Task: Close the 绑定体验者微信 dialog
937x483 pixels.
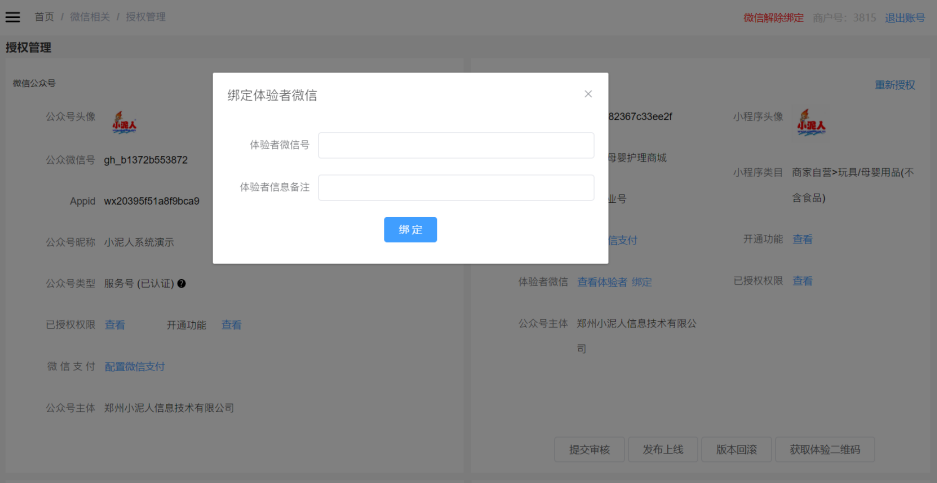Action: click(x=588, y=94)
